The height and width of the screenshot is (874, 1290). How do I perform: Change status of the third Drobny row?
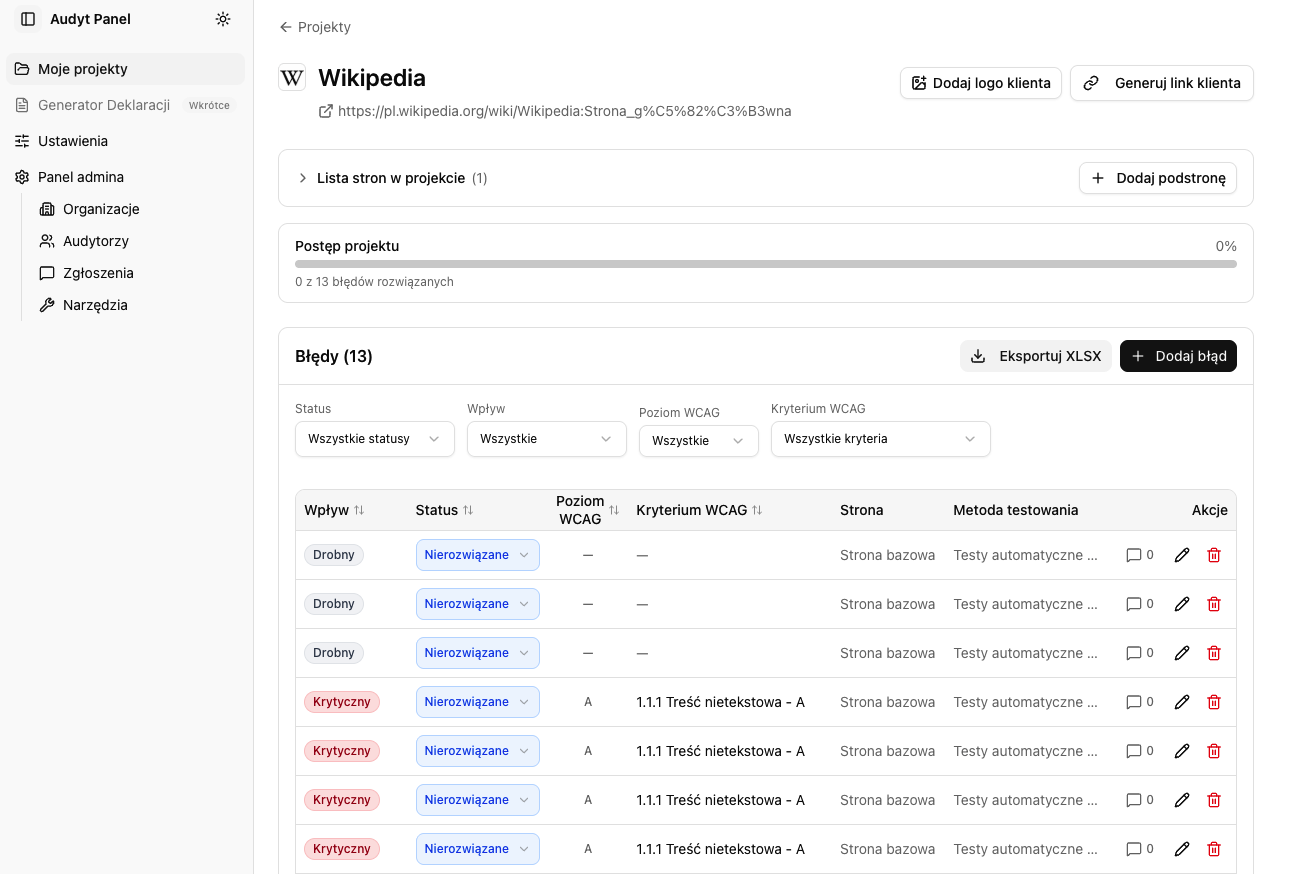(478, 653)
